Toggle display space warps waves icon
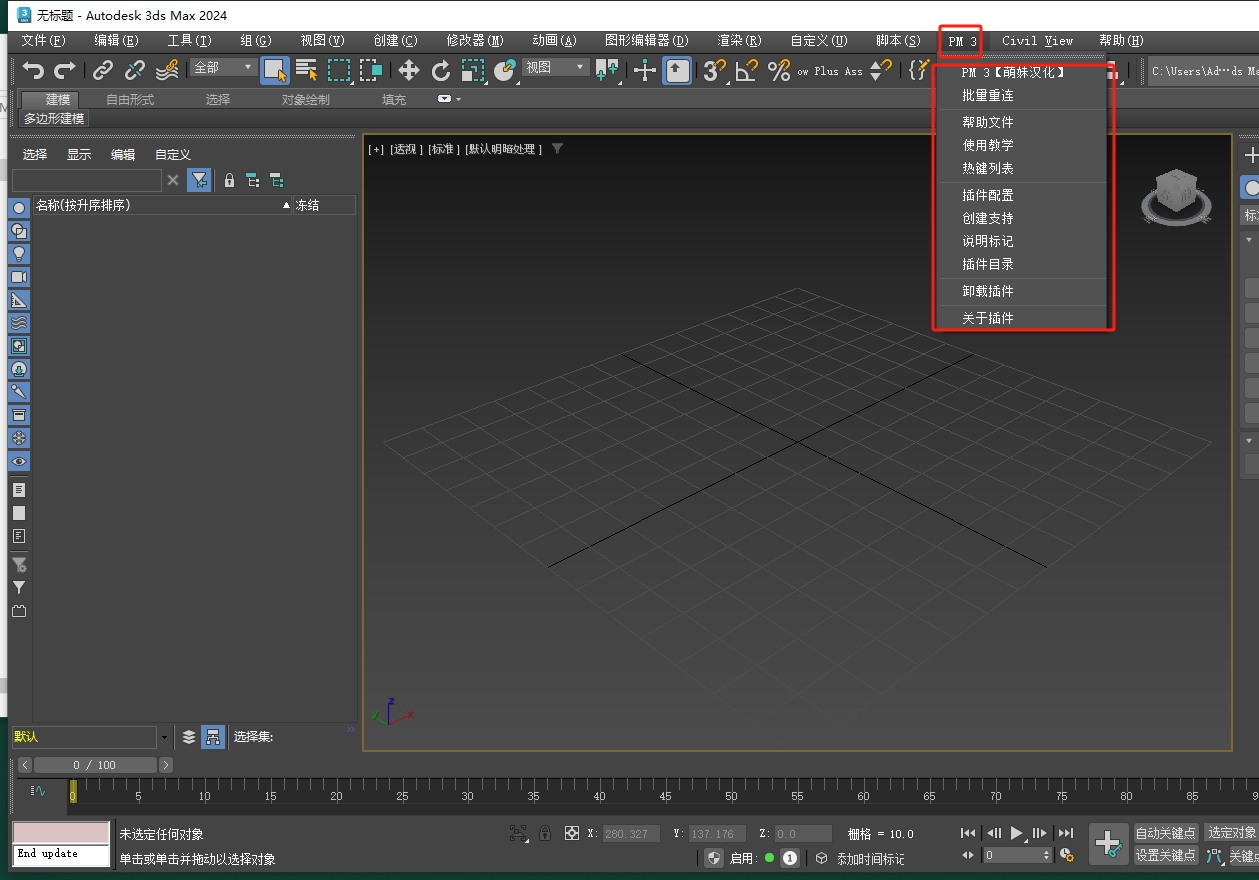This screenshot has height=880, width=1259. [19, 322]
